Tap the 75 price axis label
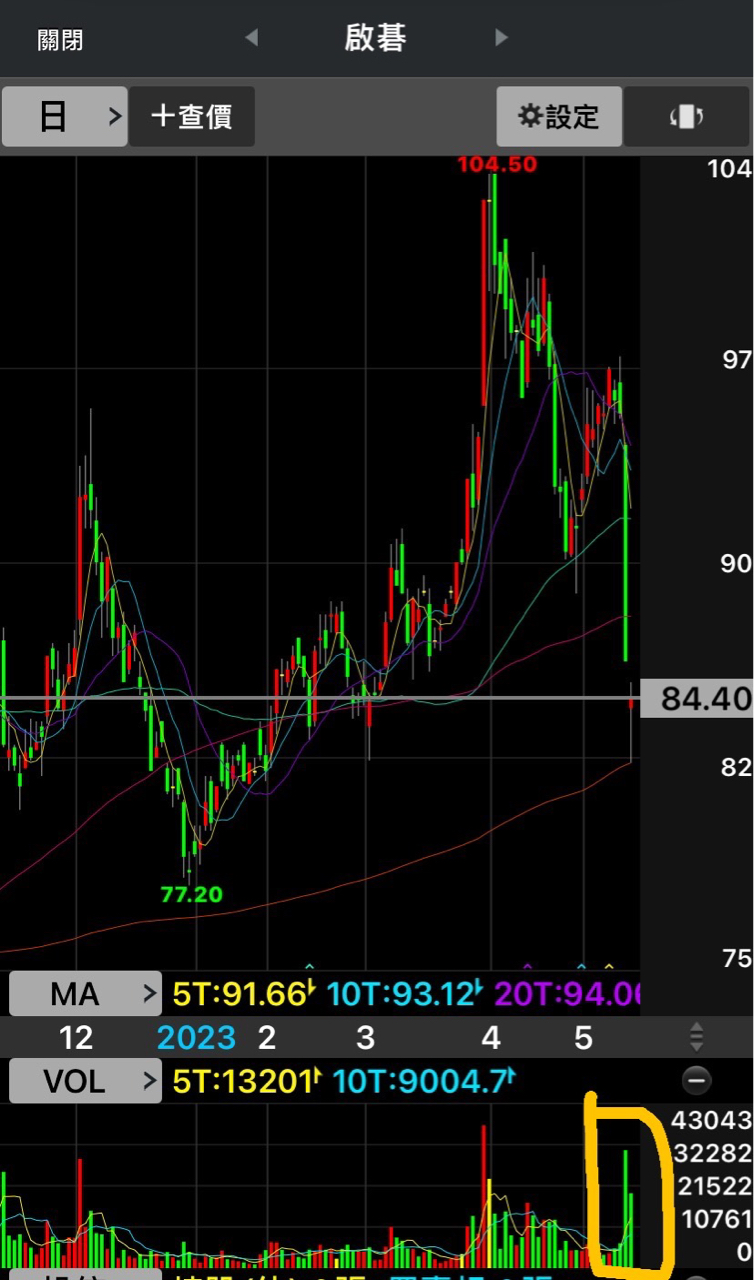This screenshot has height=1280, width=754. [x=736, y=958]
